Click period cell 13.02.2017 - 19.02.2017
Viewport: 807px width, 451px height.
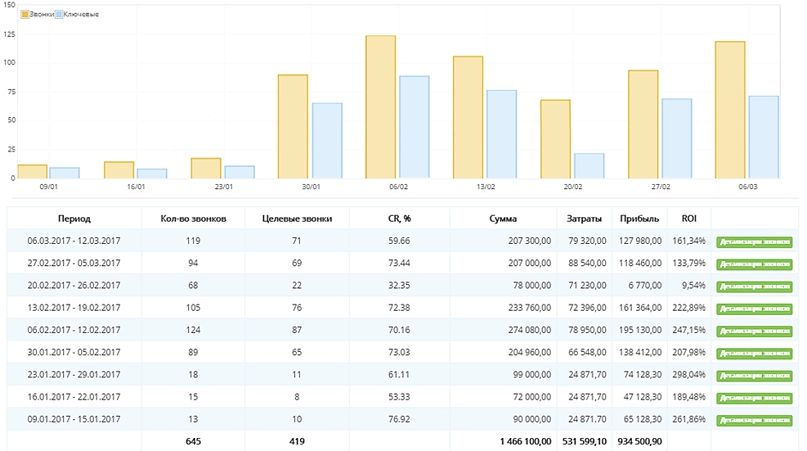(74, 308)
